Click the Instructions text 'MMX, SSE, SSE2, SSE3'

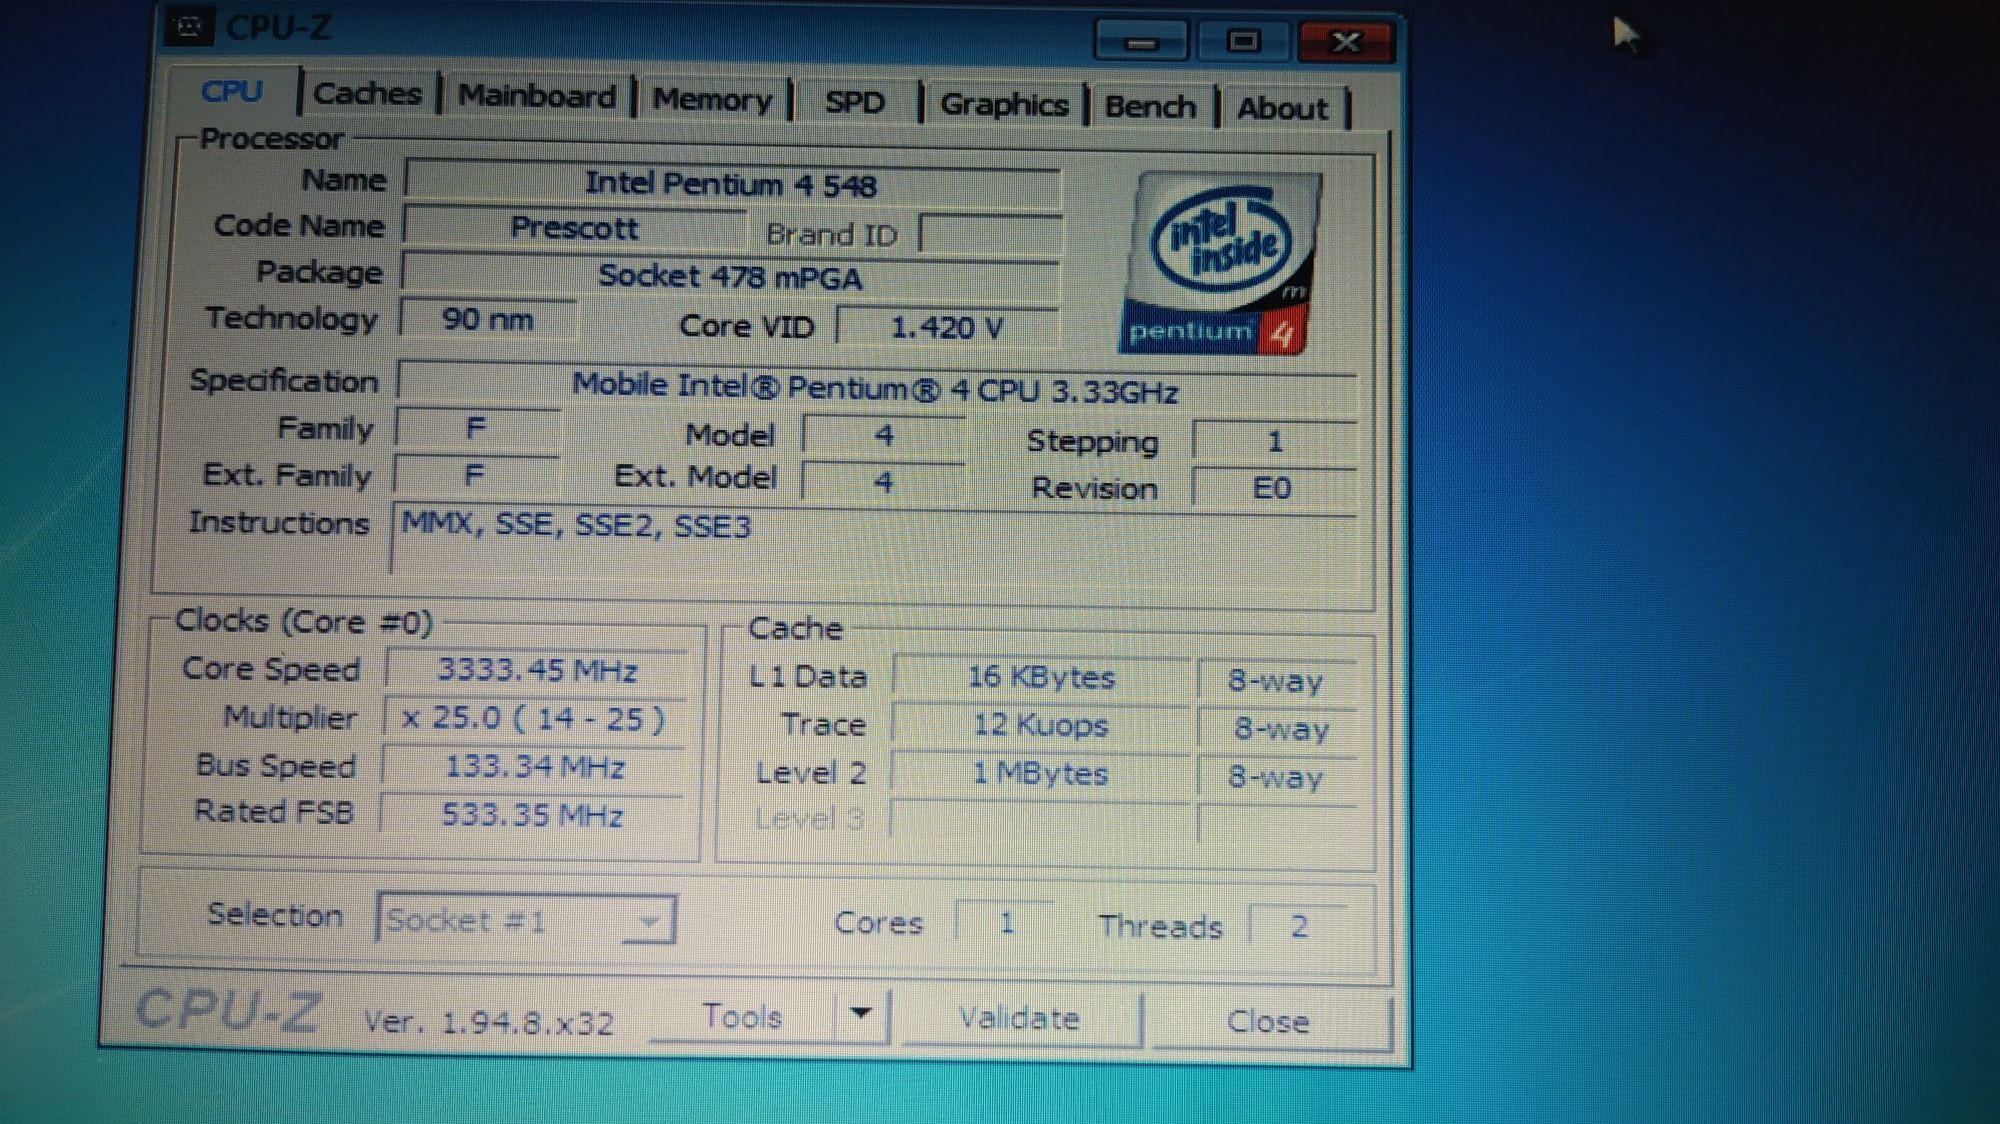[x=576, y=525]
